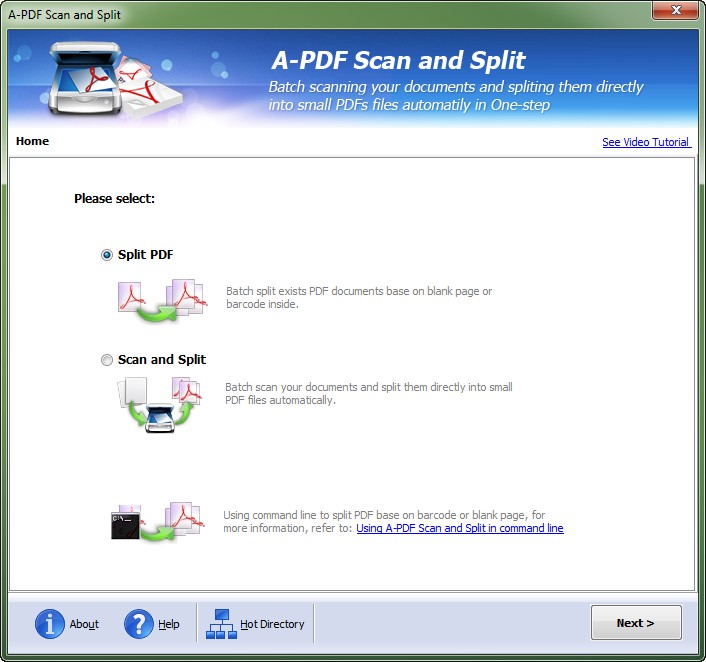This screenshot has height=662, width=706.
Task: Click the banner tagline 'Batch scanning your documents'
Action: click(456, 96)
